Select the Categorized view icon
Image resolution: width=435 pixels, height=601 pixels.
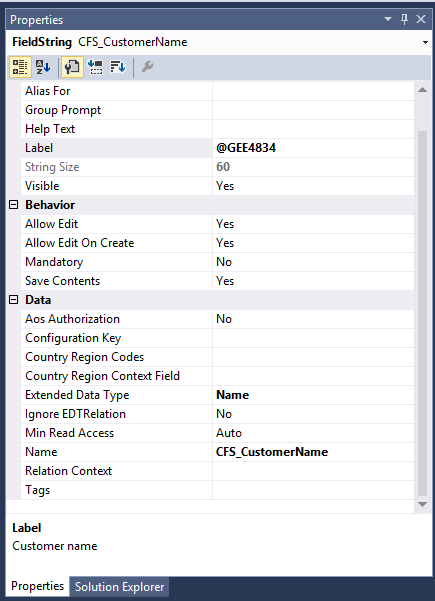point(20,67)
